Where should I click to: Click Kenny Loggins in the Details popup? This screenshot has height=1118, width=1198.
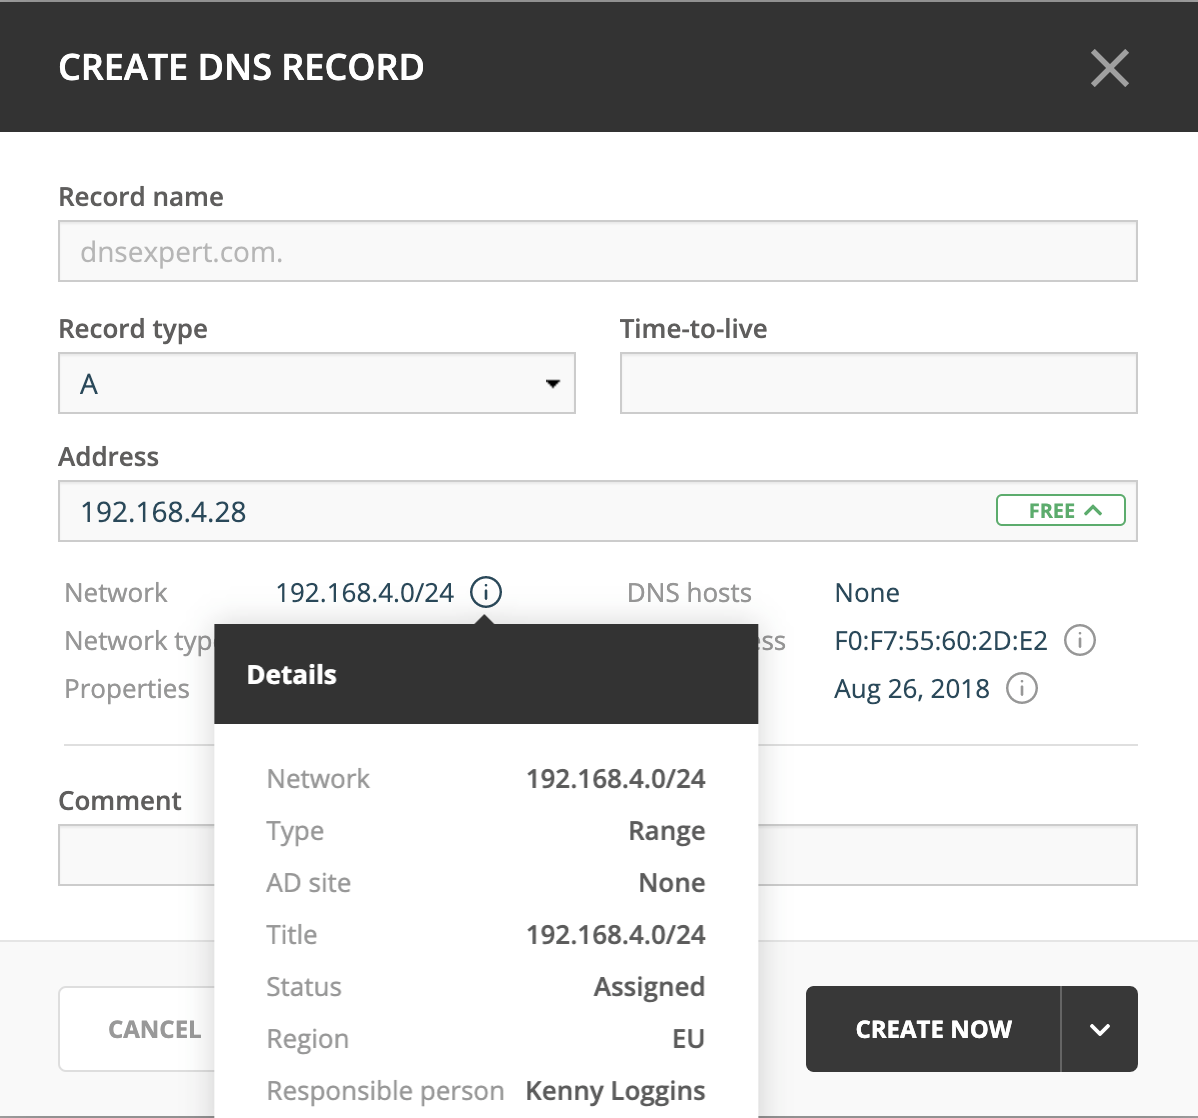point(615,1091)
